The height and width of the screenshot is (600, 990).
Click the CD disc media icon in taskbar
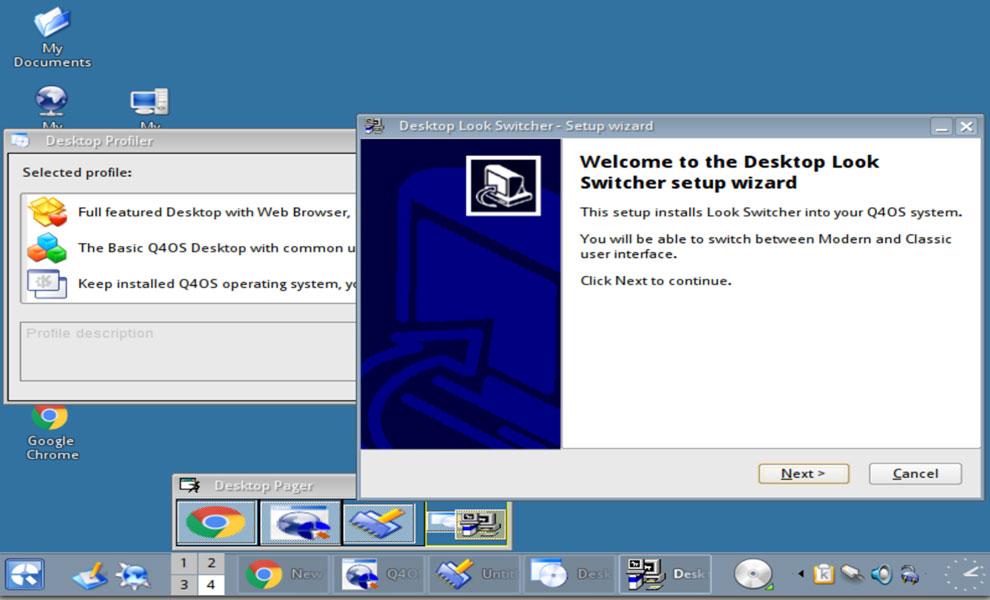click(753, 574)
